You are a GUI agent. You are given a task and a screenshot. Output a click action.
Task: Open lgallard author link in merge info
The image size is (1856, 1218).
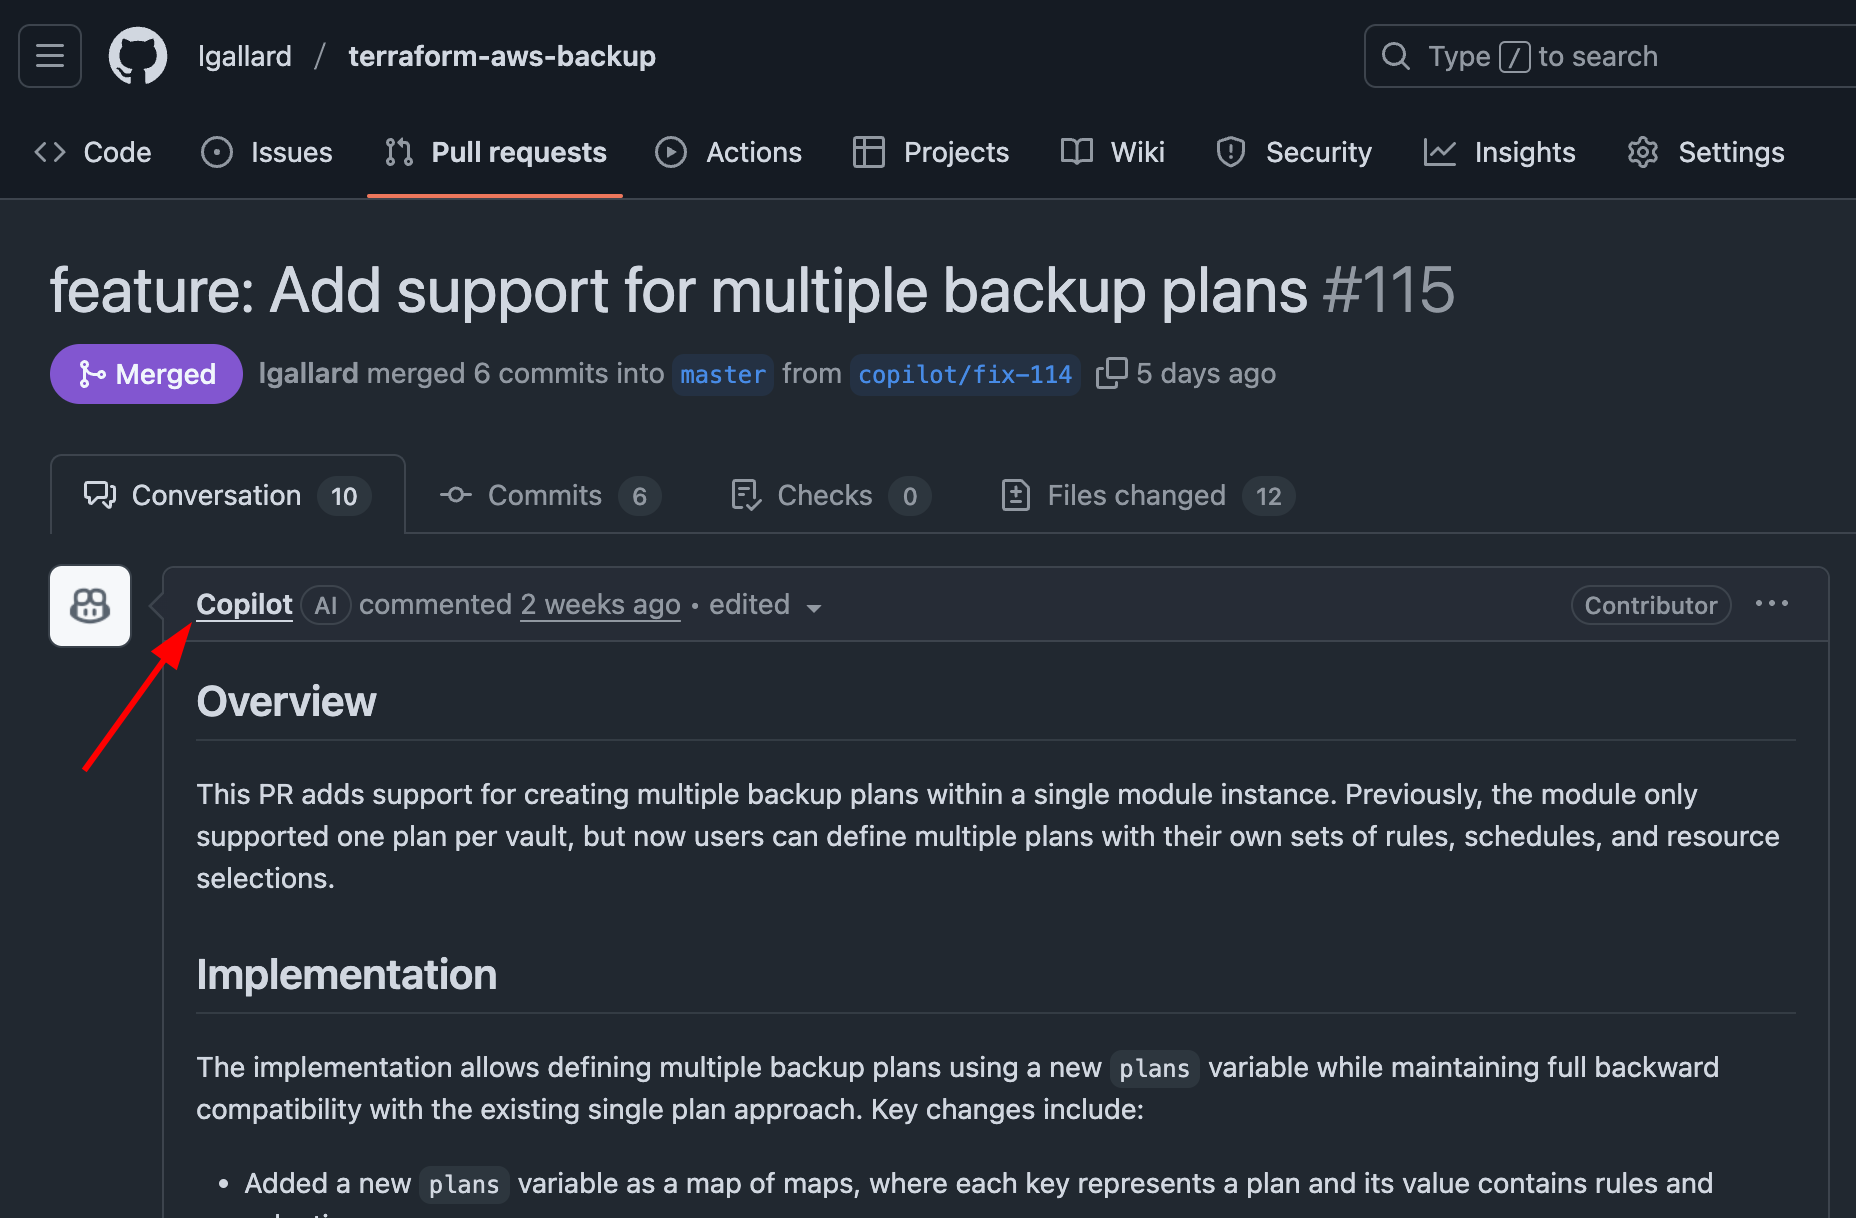click(x=308, y=374)
